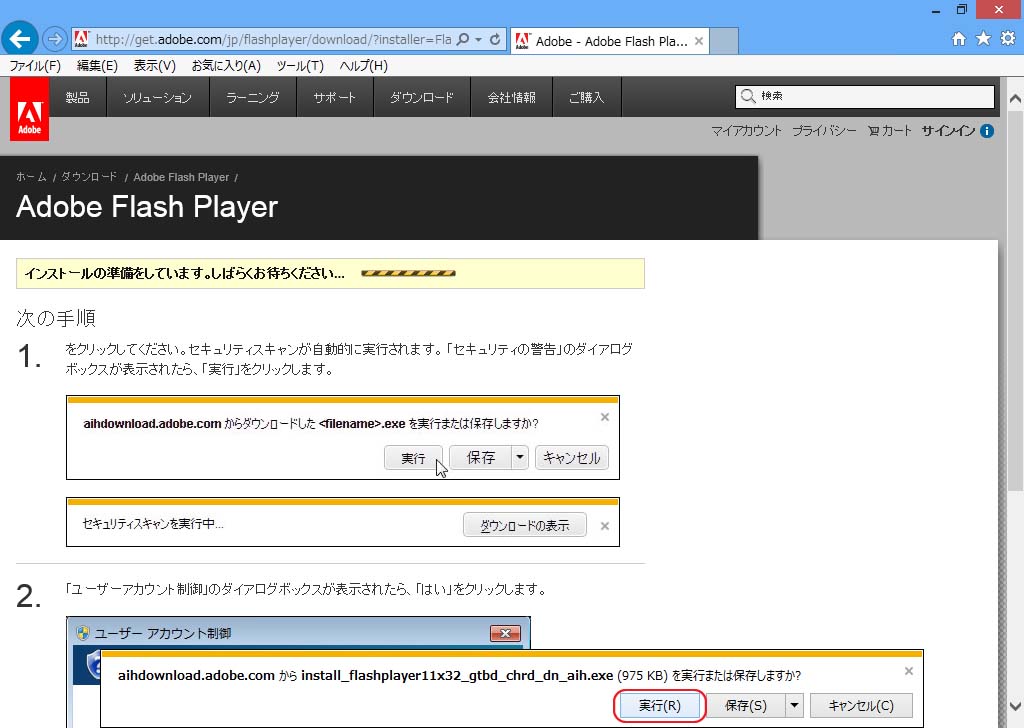1024x728 pixels.
Task: Click the Home icon in the toolbar
Action: pyautogui.click(x=958, y=39)
